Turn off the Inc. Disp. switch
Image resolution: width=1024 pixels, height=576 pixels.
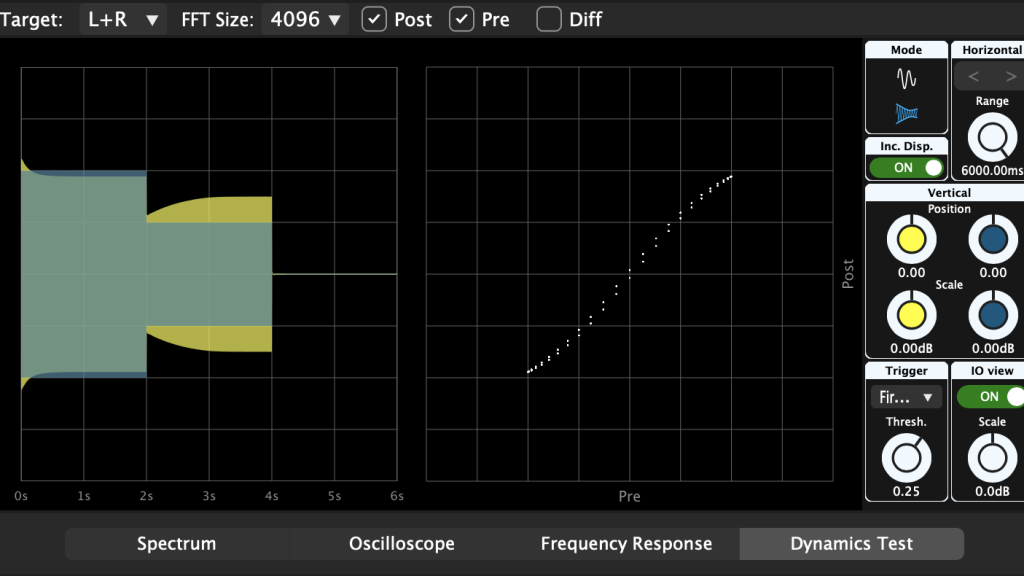[x=906, y=167]
